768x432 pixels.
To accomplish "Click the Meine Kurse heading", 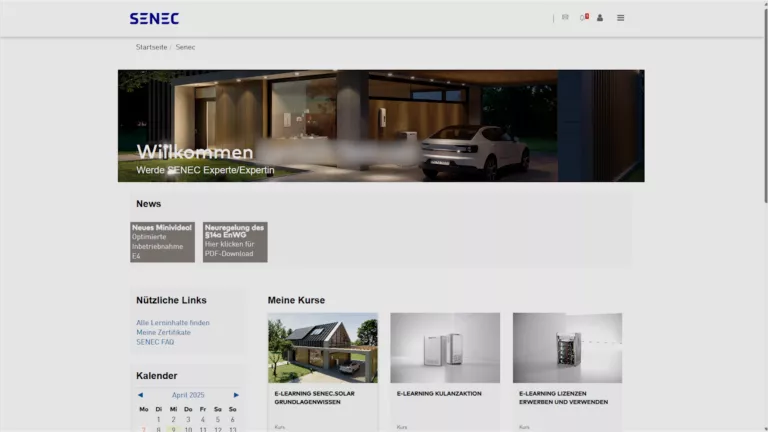I will [x=296, y=300].
